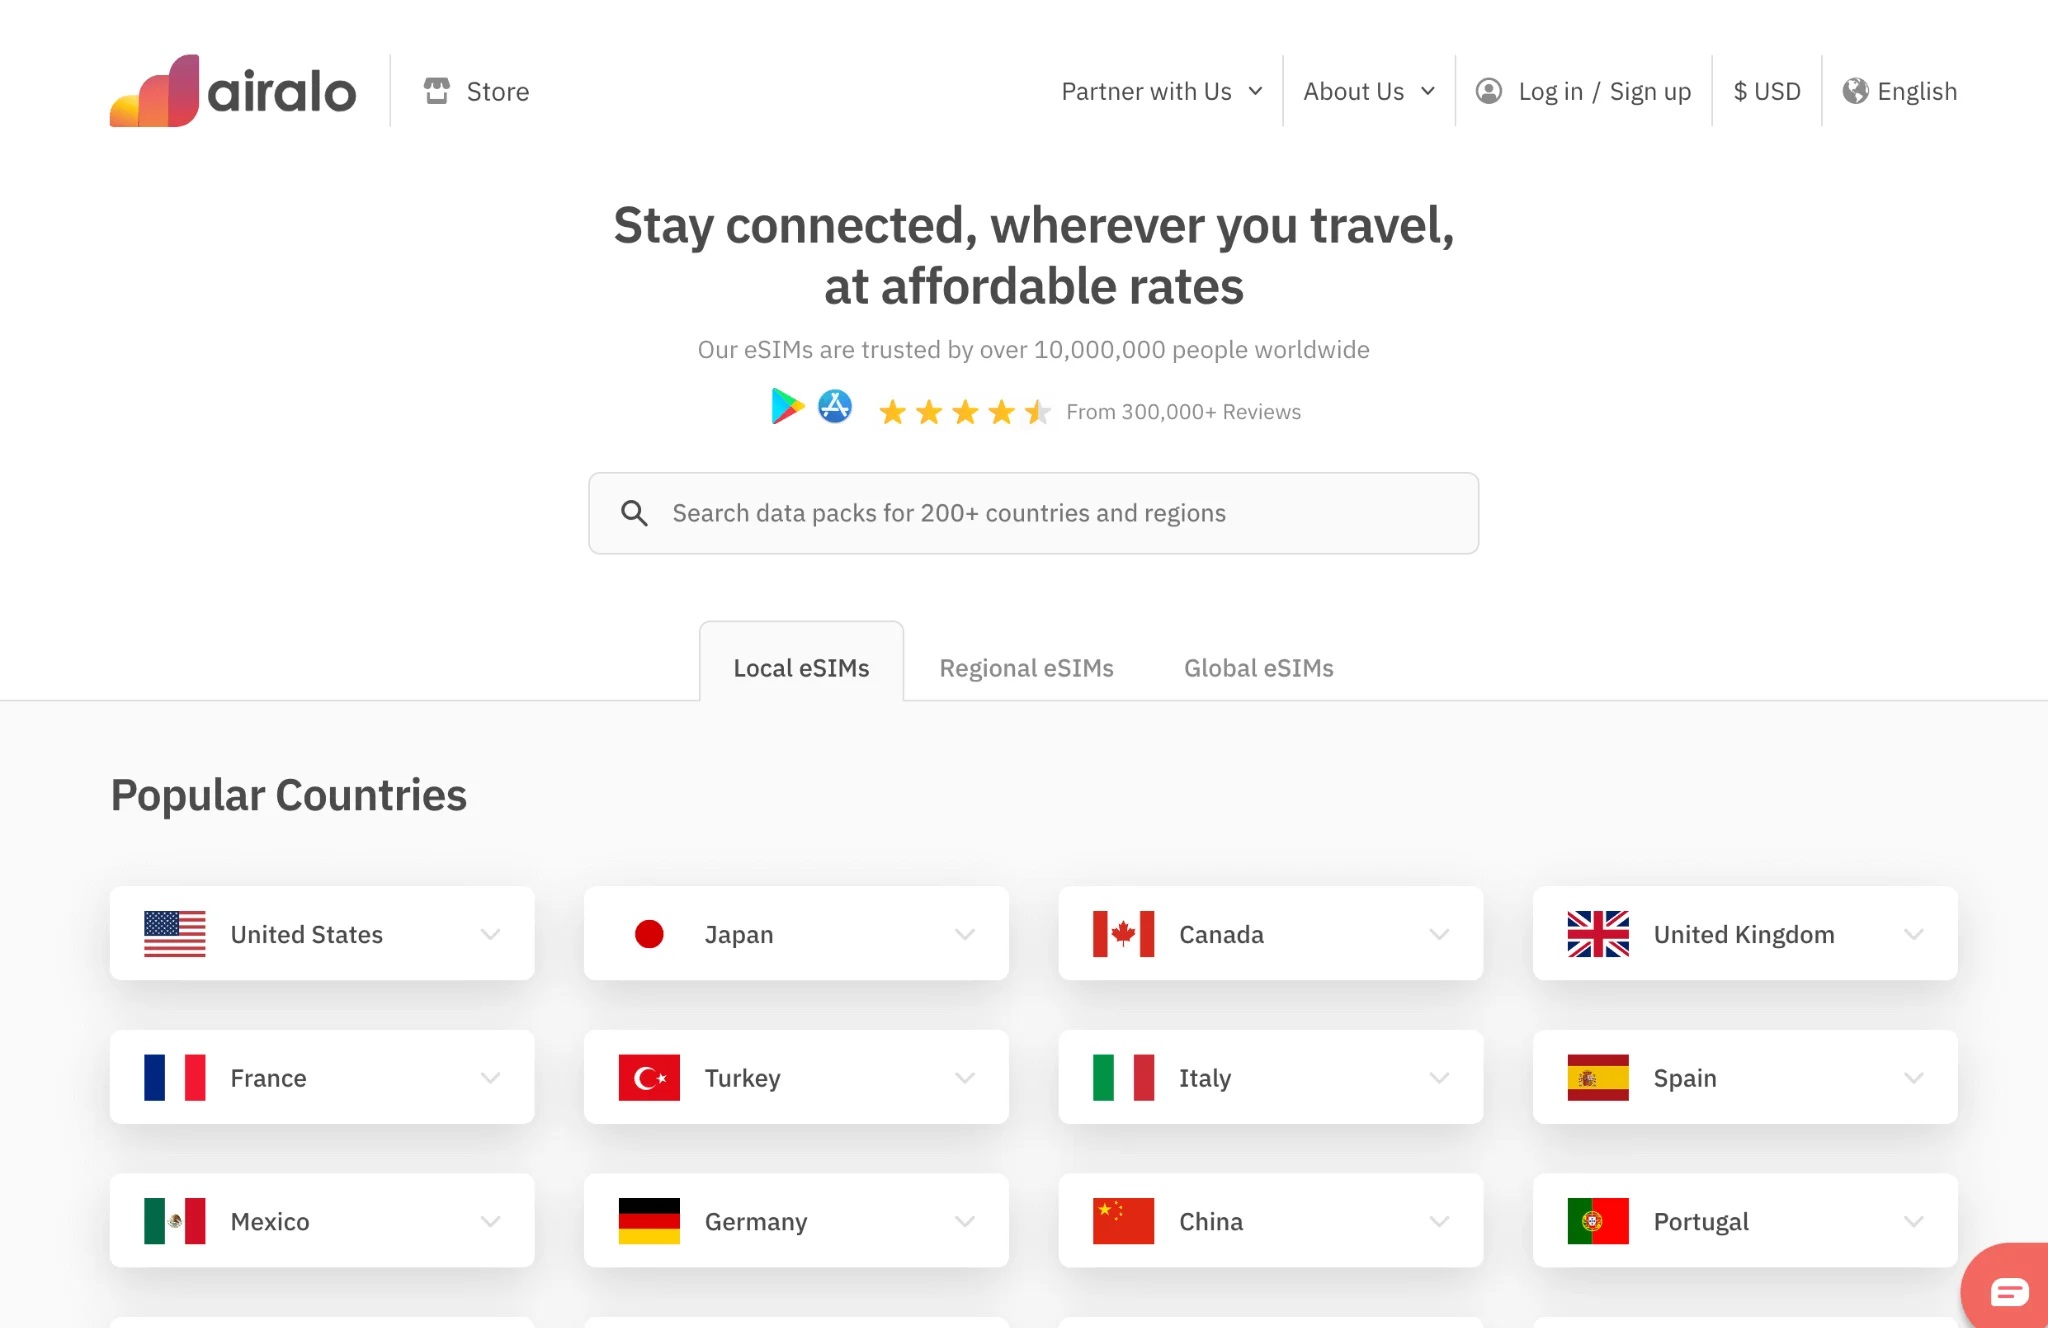Open the chat support bubble icon
This screenshot has height=1328, width=2048.
click(2008, 1291)
